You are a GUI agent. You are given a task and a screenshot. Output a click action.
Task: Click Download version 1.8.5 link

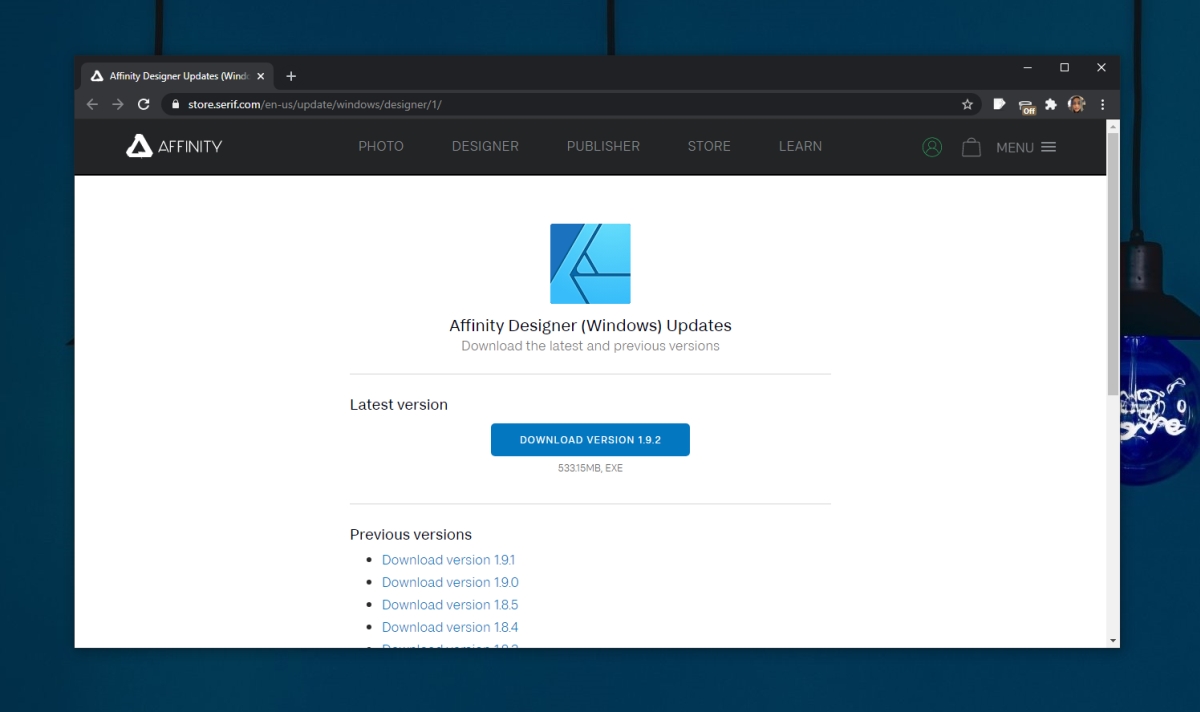pos(450,605)
